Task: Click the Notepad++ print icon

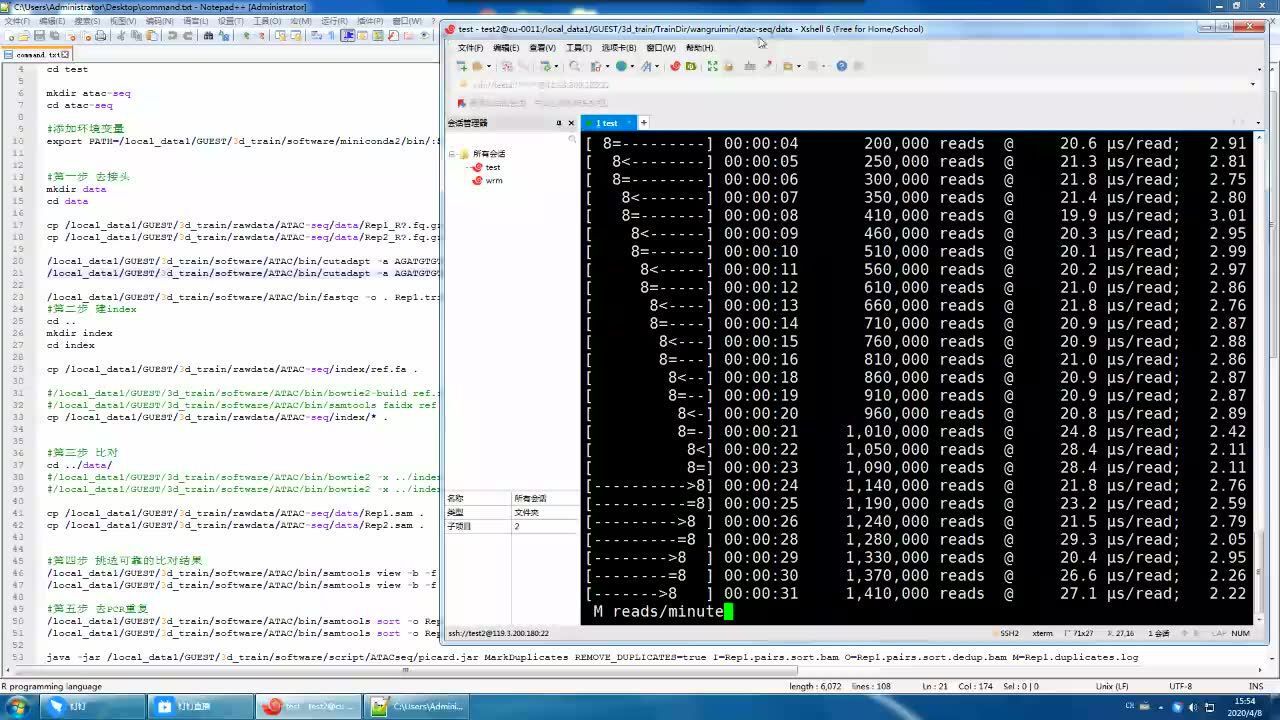Action: pyautogui.click(x=101, y=35)
